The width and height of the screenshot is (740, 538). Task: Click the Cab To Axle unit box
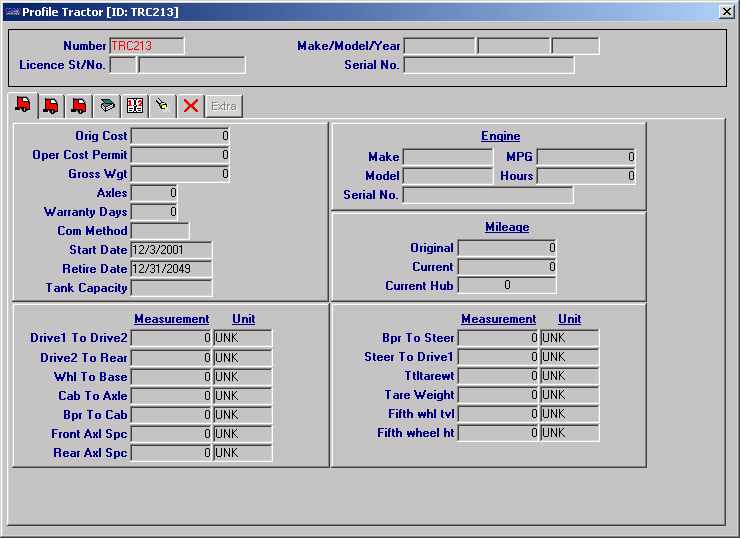[x=243, y=395]
